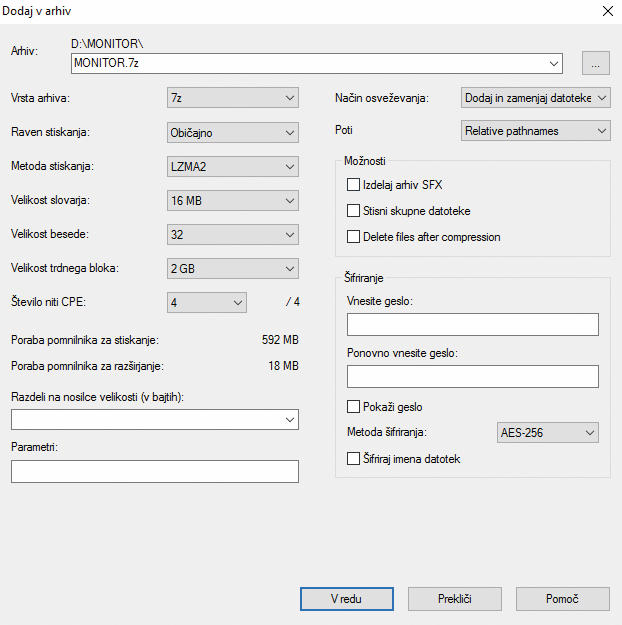Image resolution: width=622 pixels, height=625 pixels.
Task: Open the Vrsta arhiva dropdown
Action: pyautogui.click(x=232, y=98)
